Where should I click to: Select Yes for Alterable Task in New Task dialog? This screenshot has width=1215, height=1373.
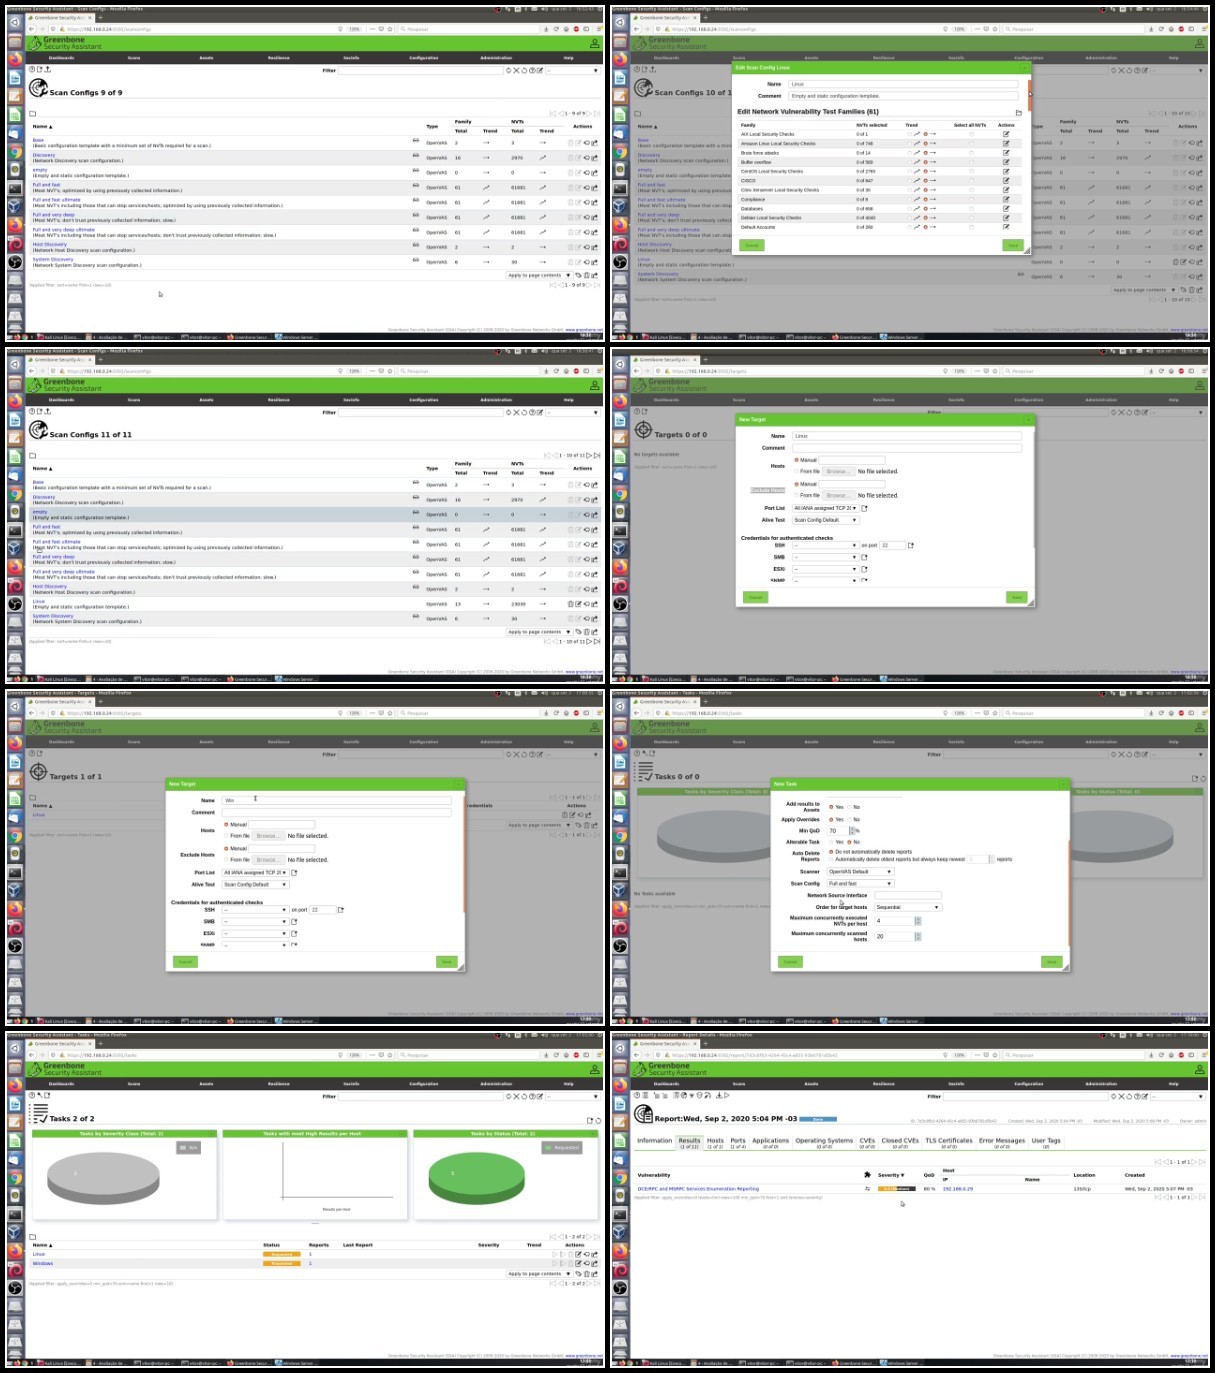831,842
